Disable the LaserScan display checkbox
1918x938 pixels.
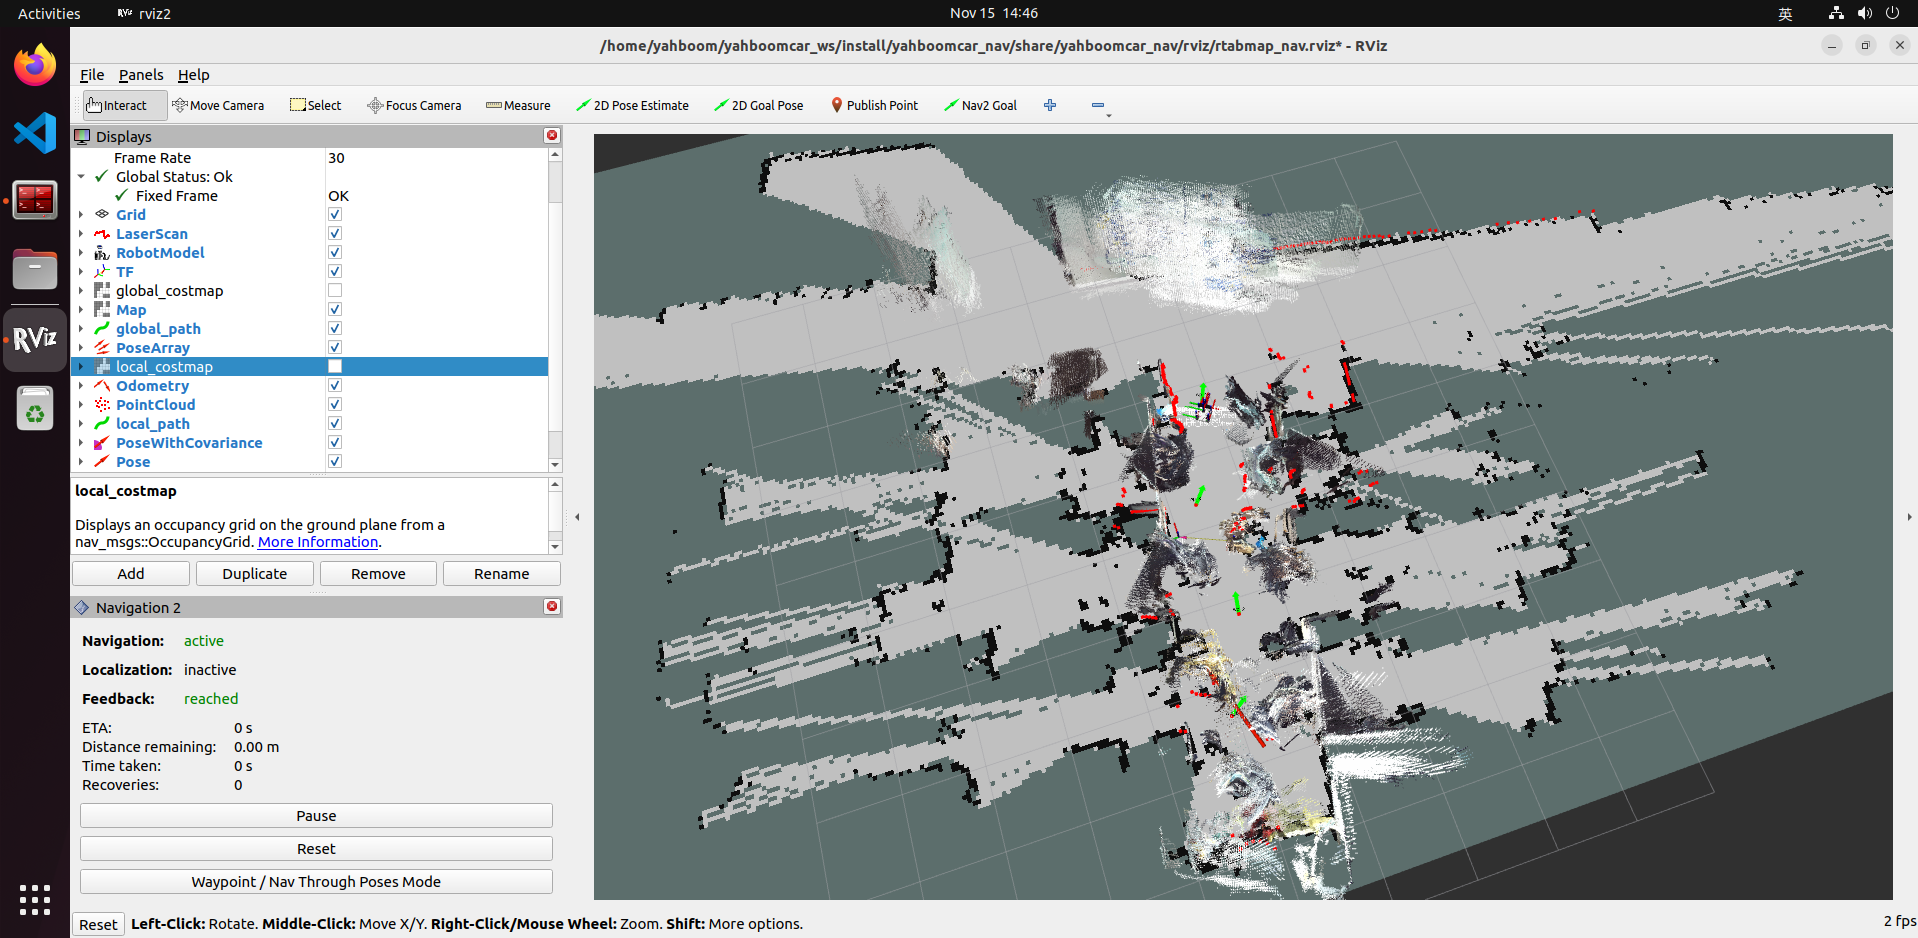click(x=335, y=234)
